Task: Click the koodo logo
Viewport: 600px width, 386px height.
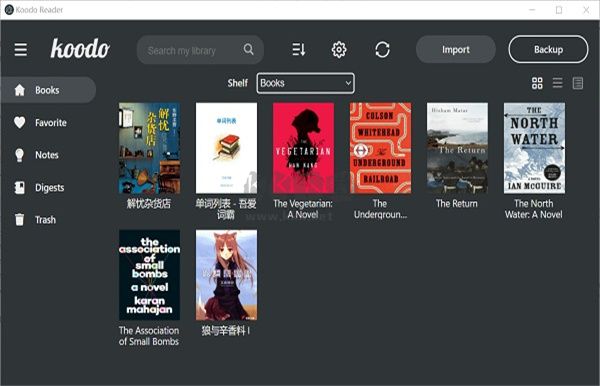Action: pyautogui.click(x=80, y=49)
